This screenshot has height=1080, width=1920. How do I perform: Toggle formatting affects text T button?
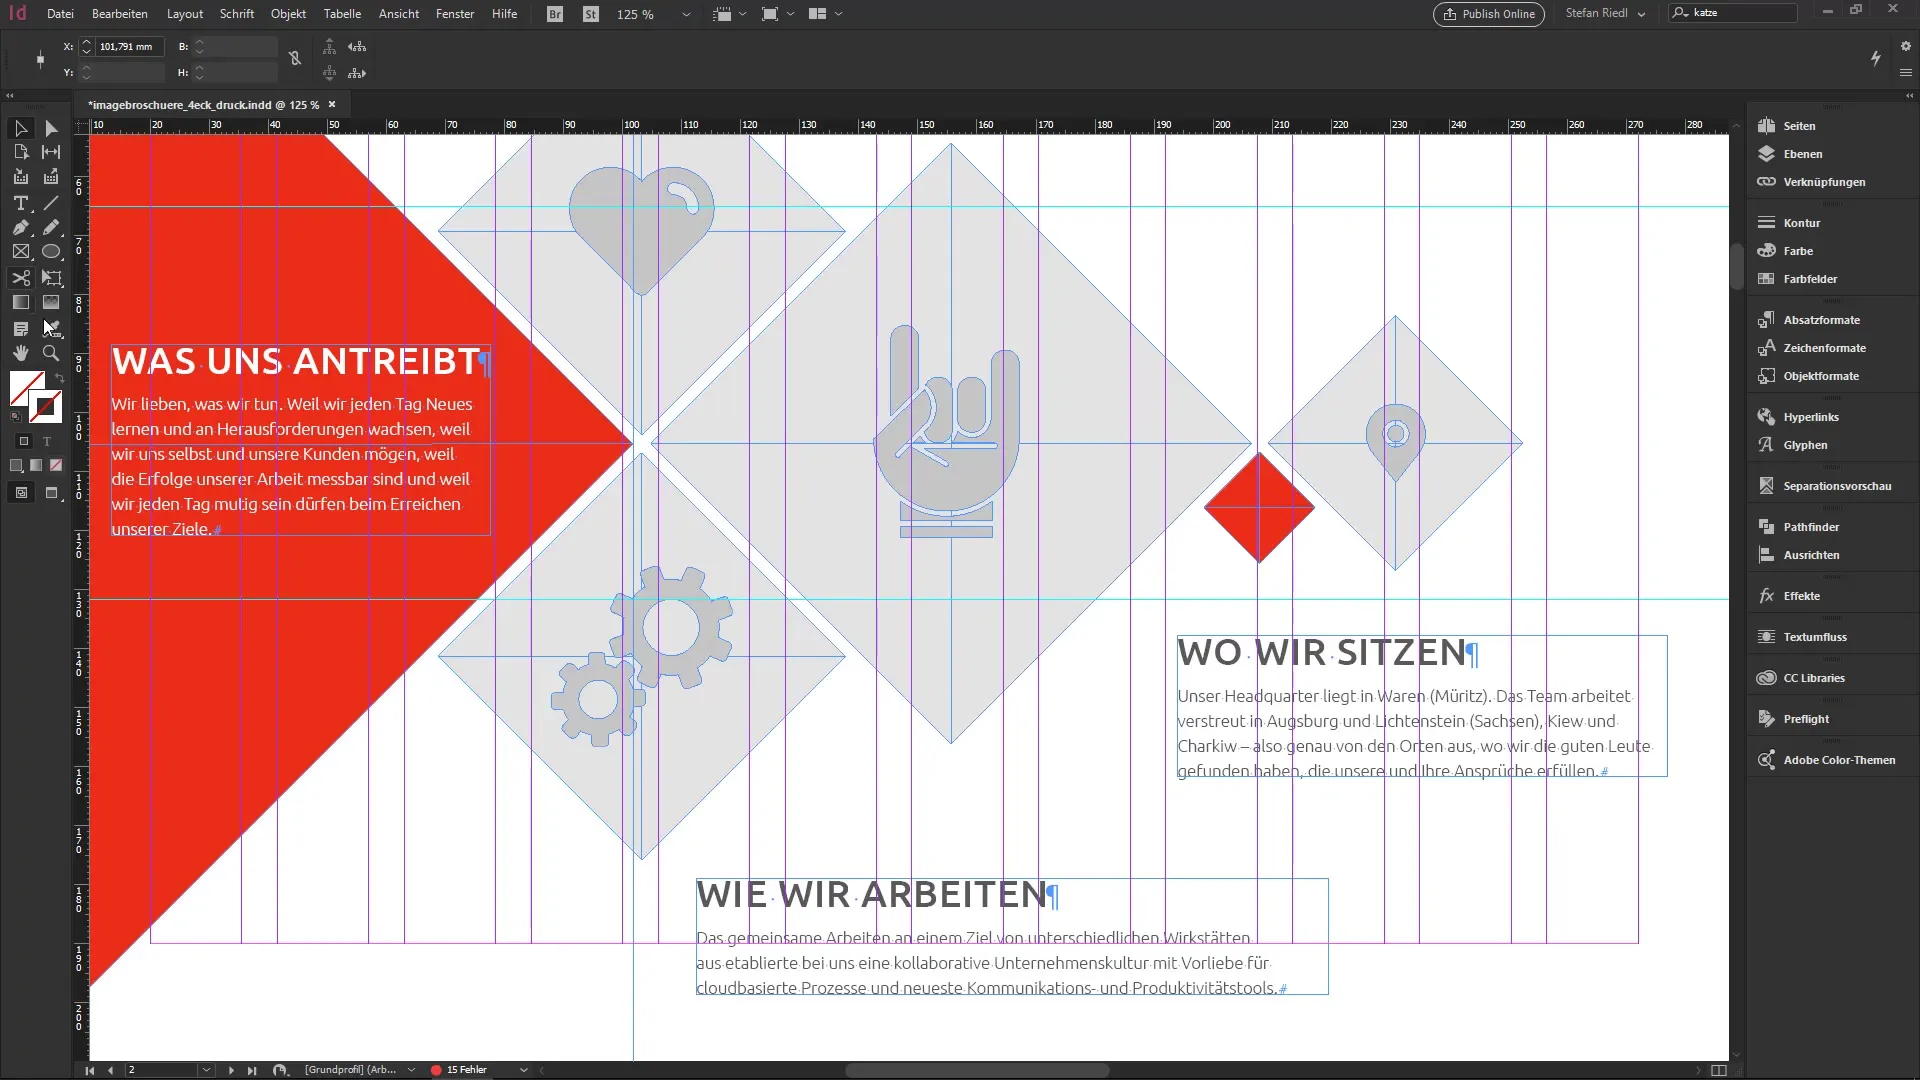(47, 441)
